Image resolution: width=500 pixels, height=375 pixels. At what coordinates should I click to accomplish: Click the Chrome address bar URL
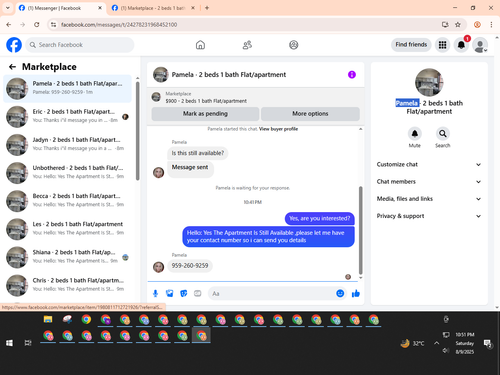coord(119,25)
